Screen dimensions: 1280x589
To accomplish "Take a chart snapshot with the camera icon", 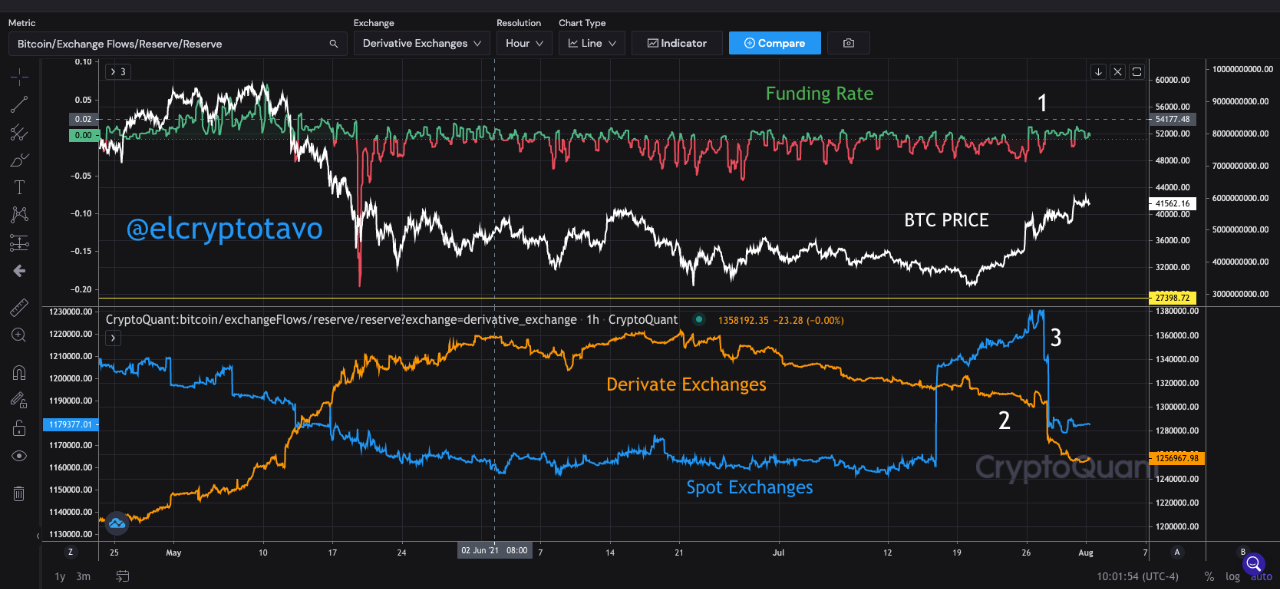I will click(848, 43).
